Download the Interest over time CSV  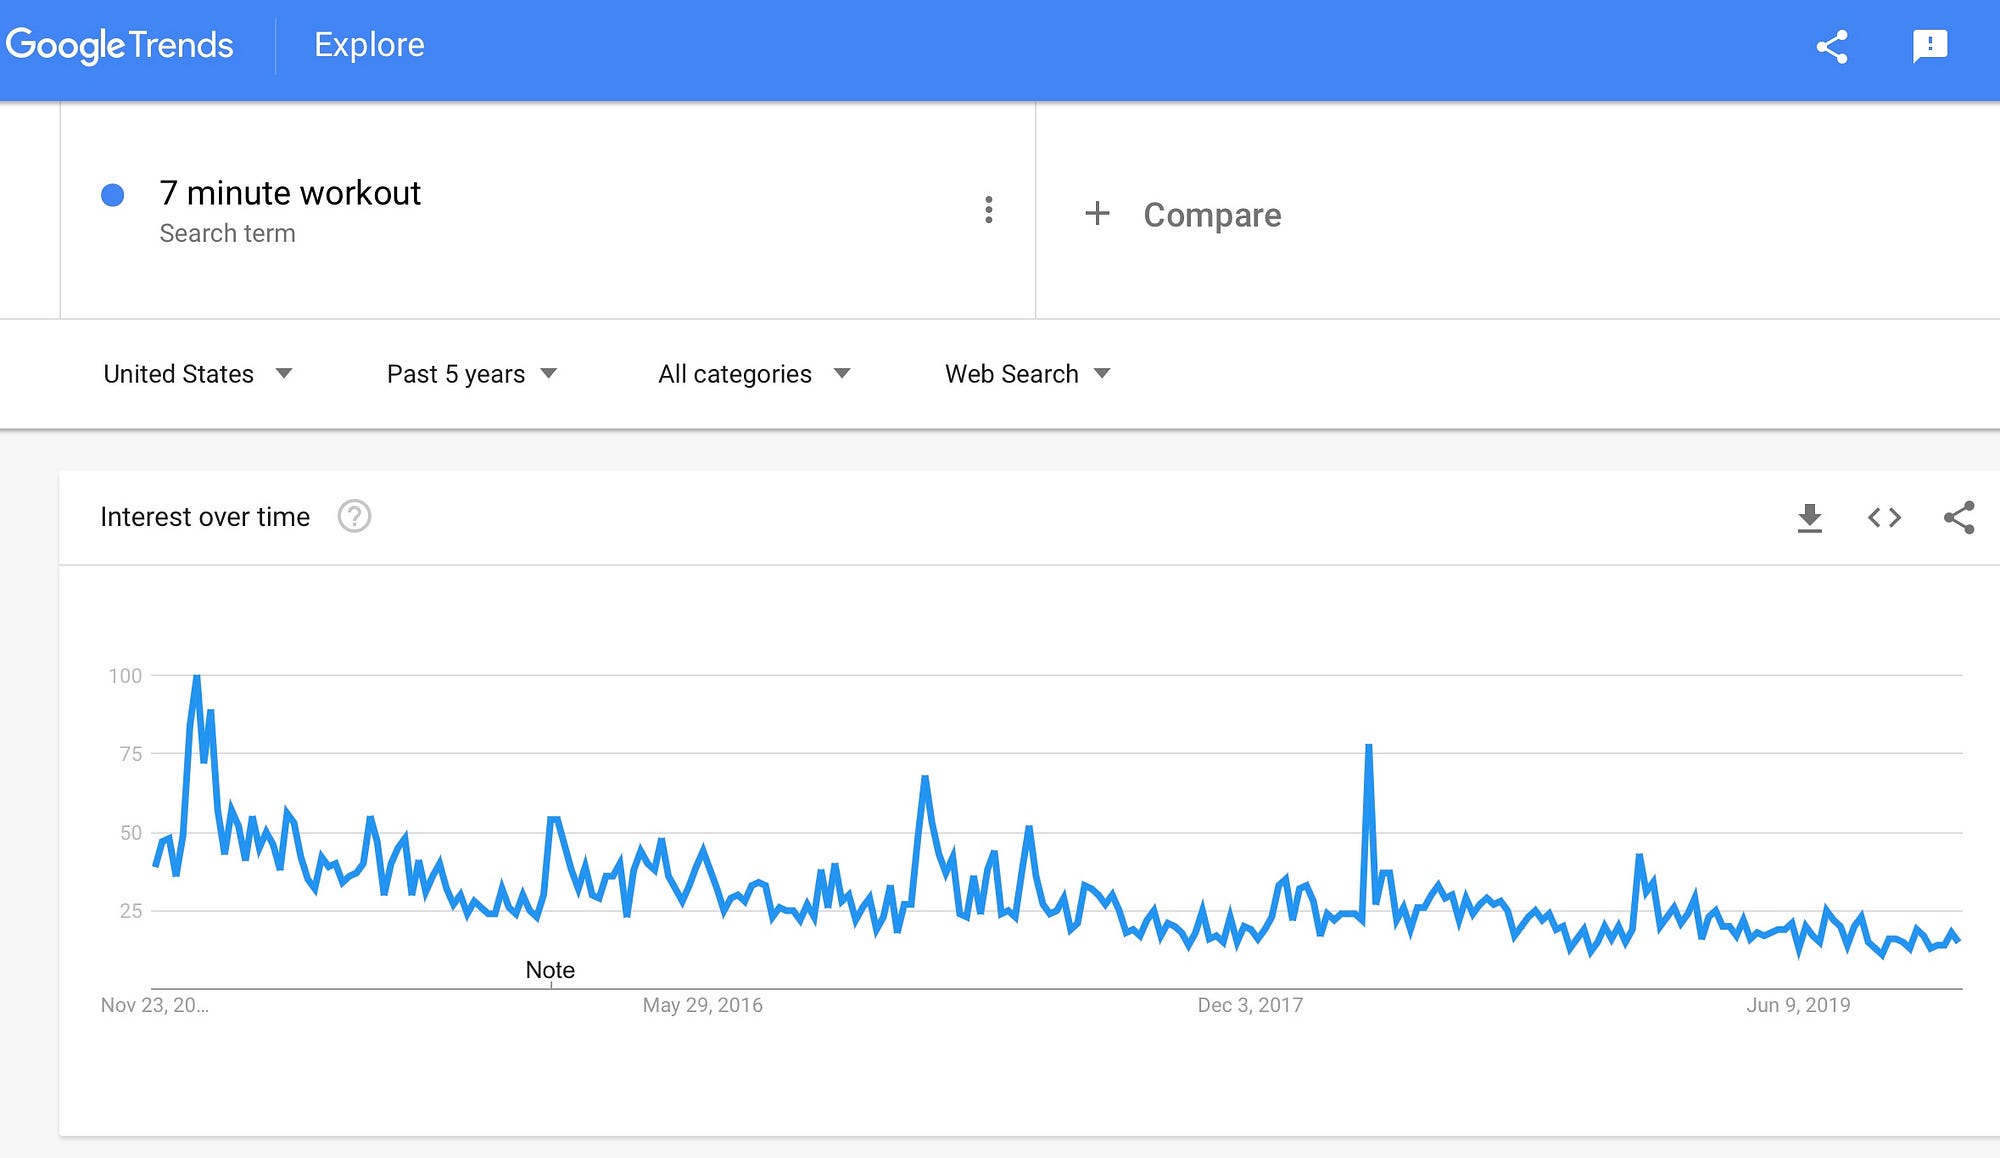[1809, 518]
